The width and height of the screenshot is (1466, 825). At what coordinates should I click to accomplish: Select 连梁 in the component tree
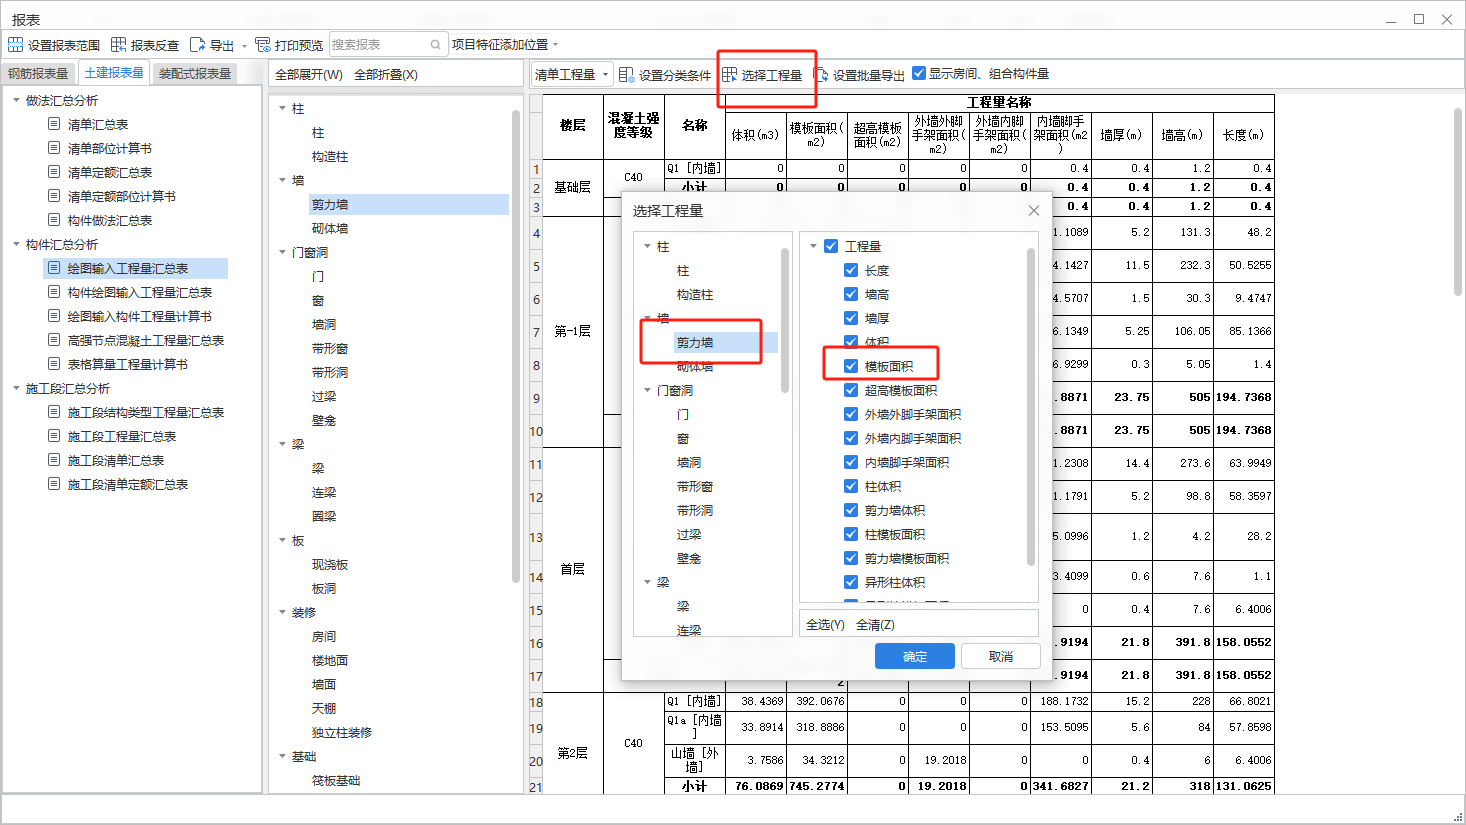(324, 492)
